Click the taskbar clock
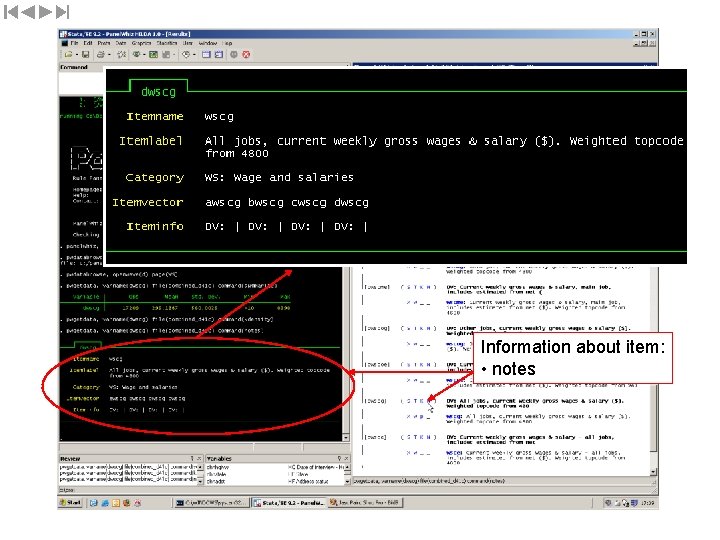This screenshot has width=720, height=540. click(x=647, y=503)
